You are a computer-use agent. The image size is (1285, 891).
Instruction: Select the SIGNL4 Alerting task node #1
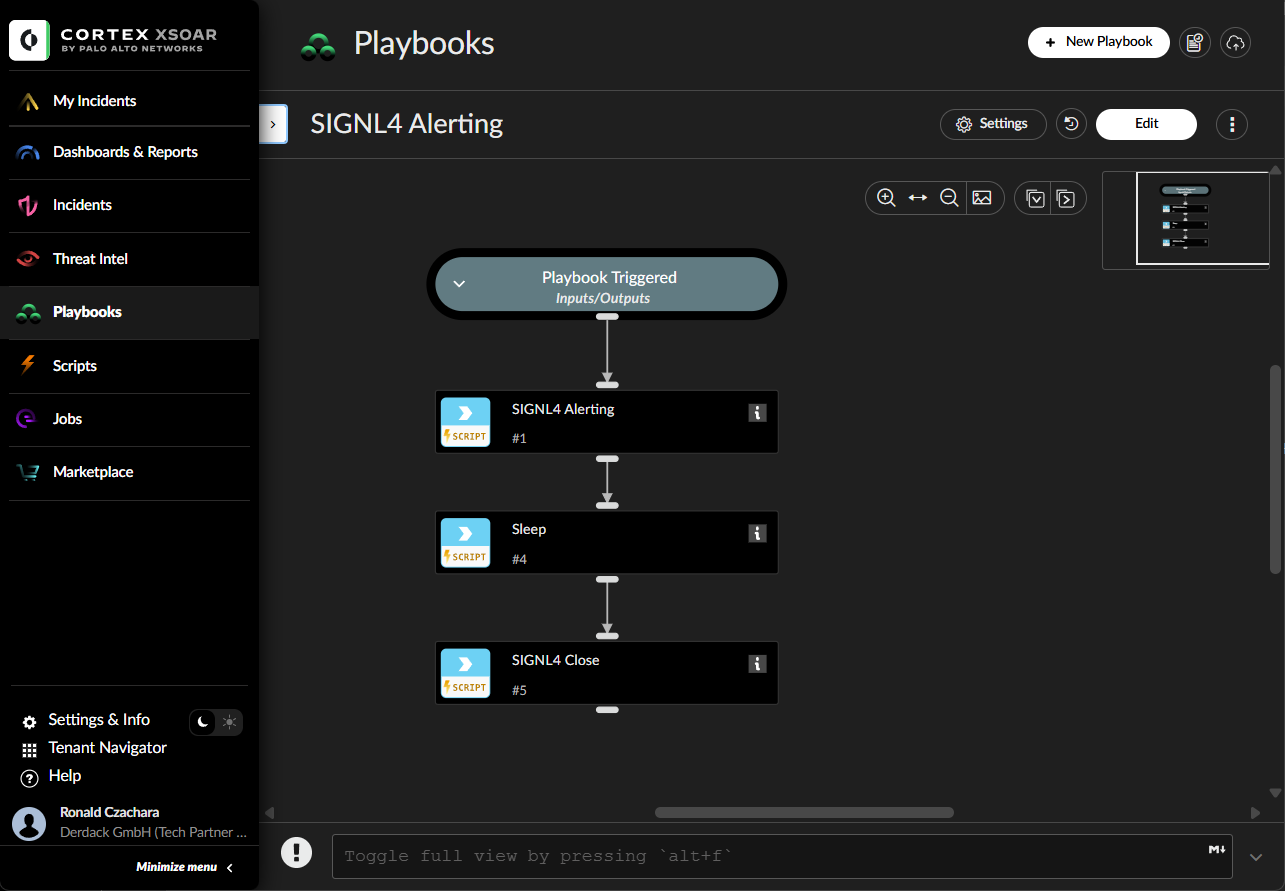(x=606, y=422)
